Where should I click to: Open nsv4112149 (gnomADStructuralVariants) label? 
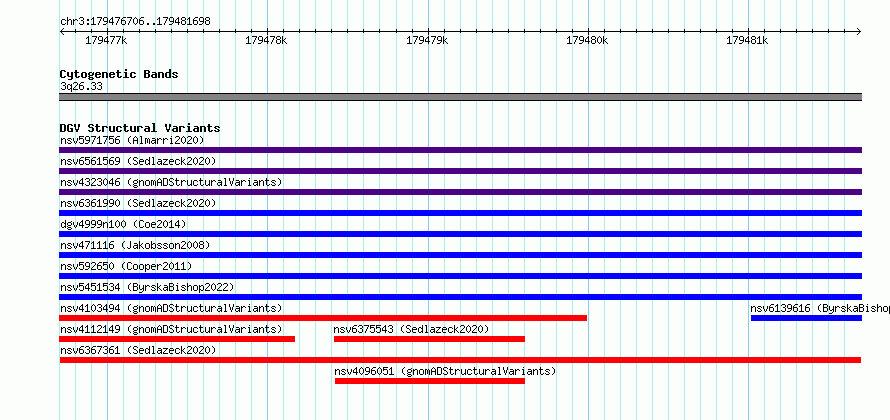[171, 329]
